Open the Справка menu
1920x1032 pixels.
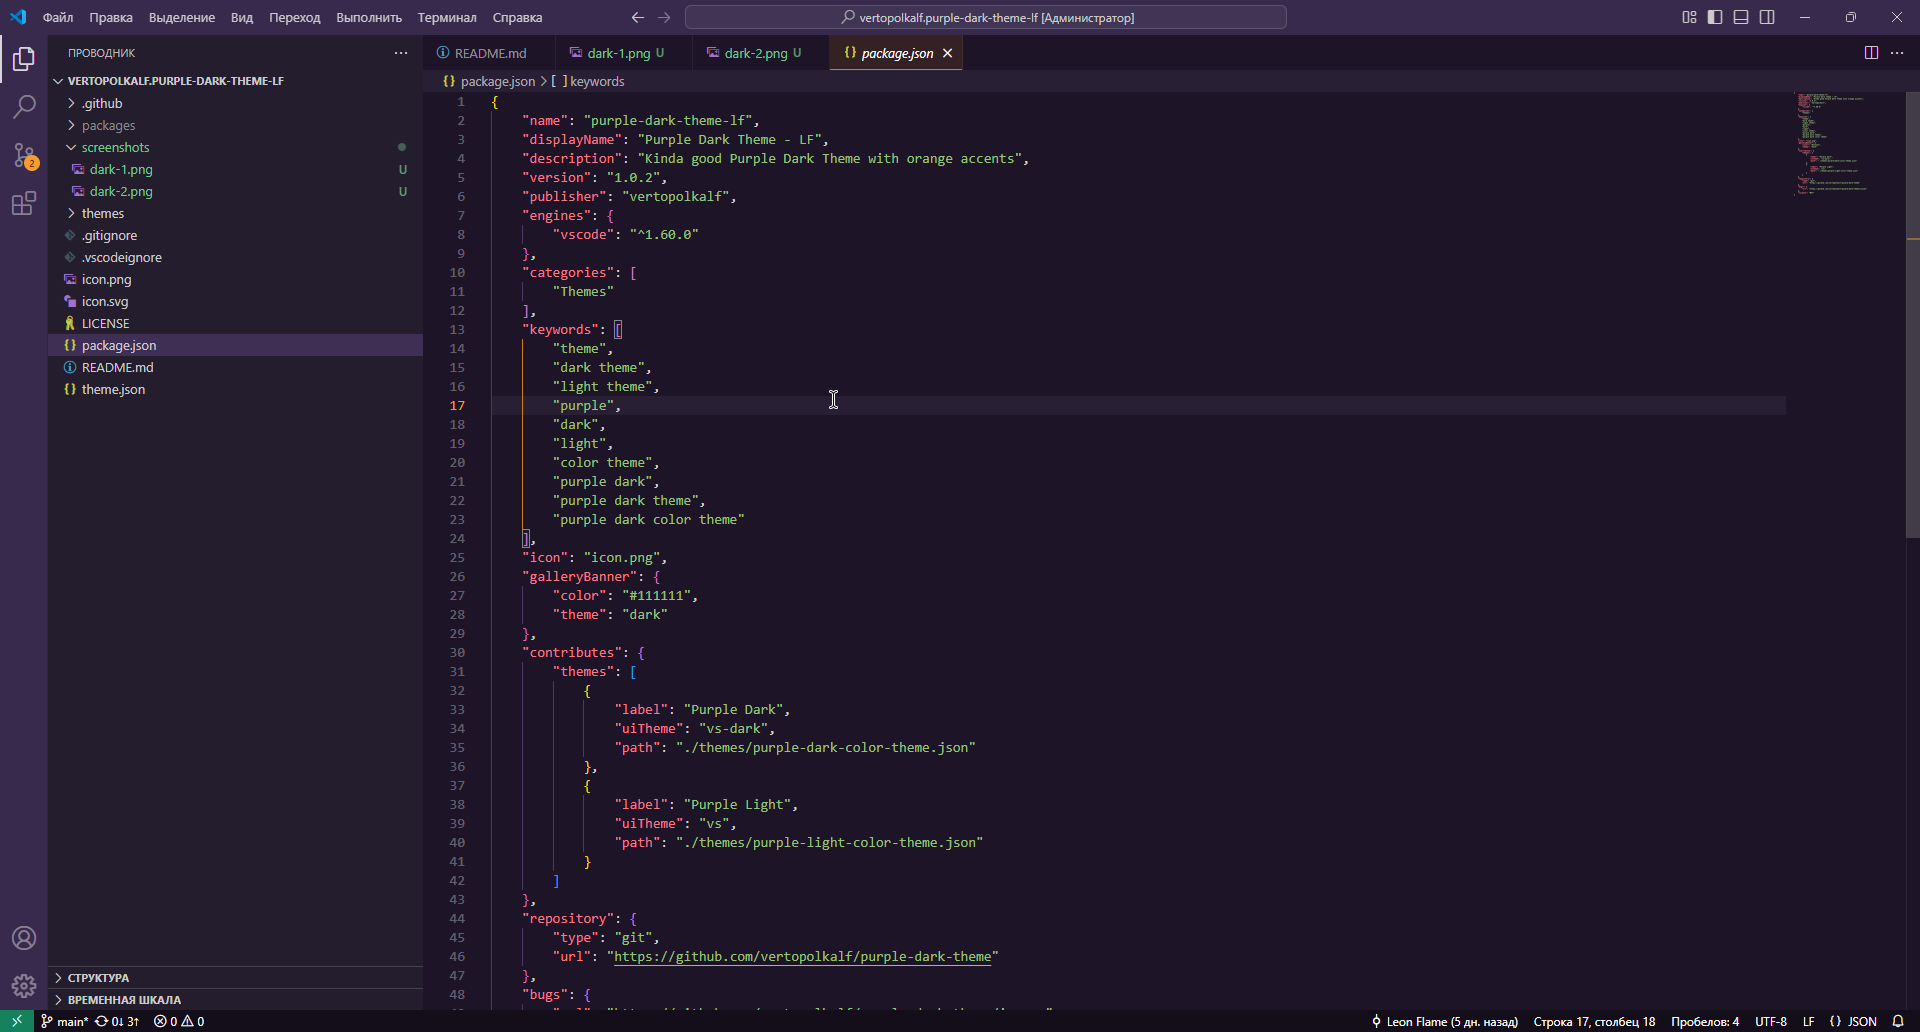pyautogui.click(x=517, y=17)
